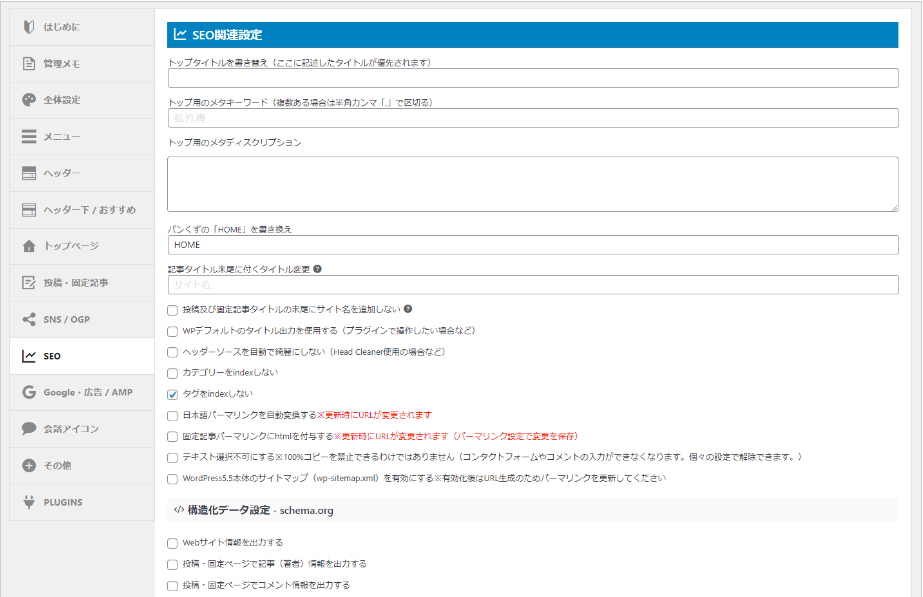Uncheck タグをindexしない
Screen dimensions: 923x597
[x=172, y=394]
